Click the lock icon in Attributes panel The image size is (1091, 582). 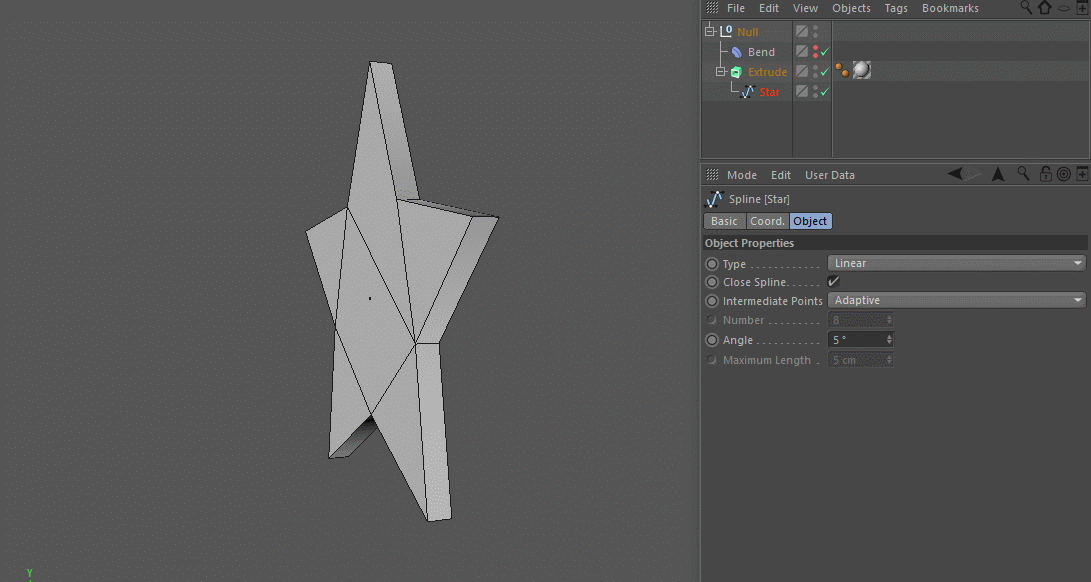click(x=1045, y=174)
